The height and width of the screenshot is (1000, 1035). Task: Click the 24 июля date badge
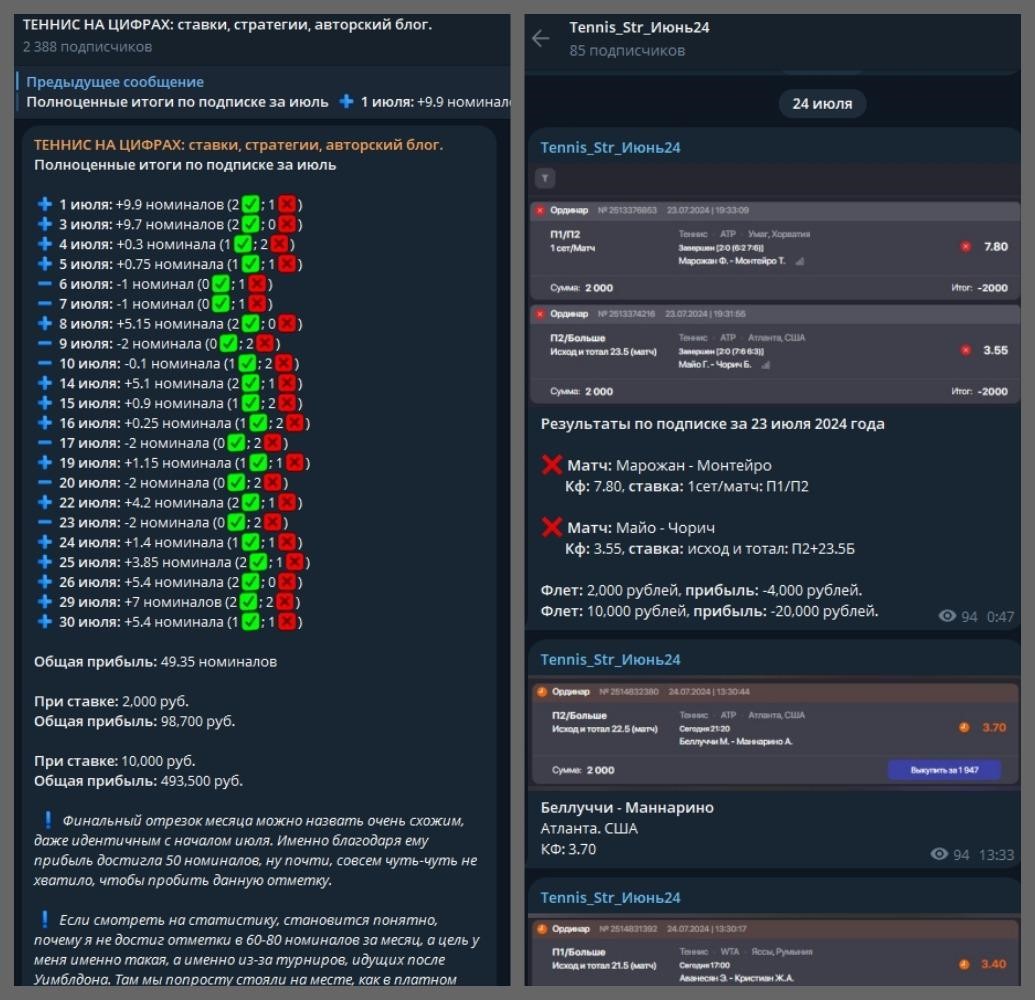tap(822, 103)
